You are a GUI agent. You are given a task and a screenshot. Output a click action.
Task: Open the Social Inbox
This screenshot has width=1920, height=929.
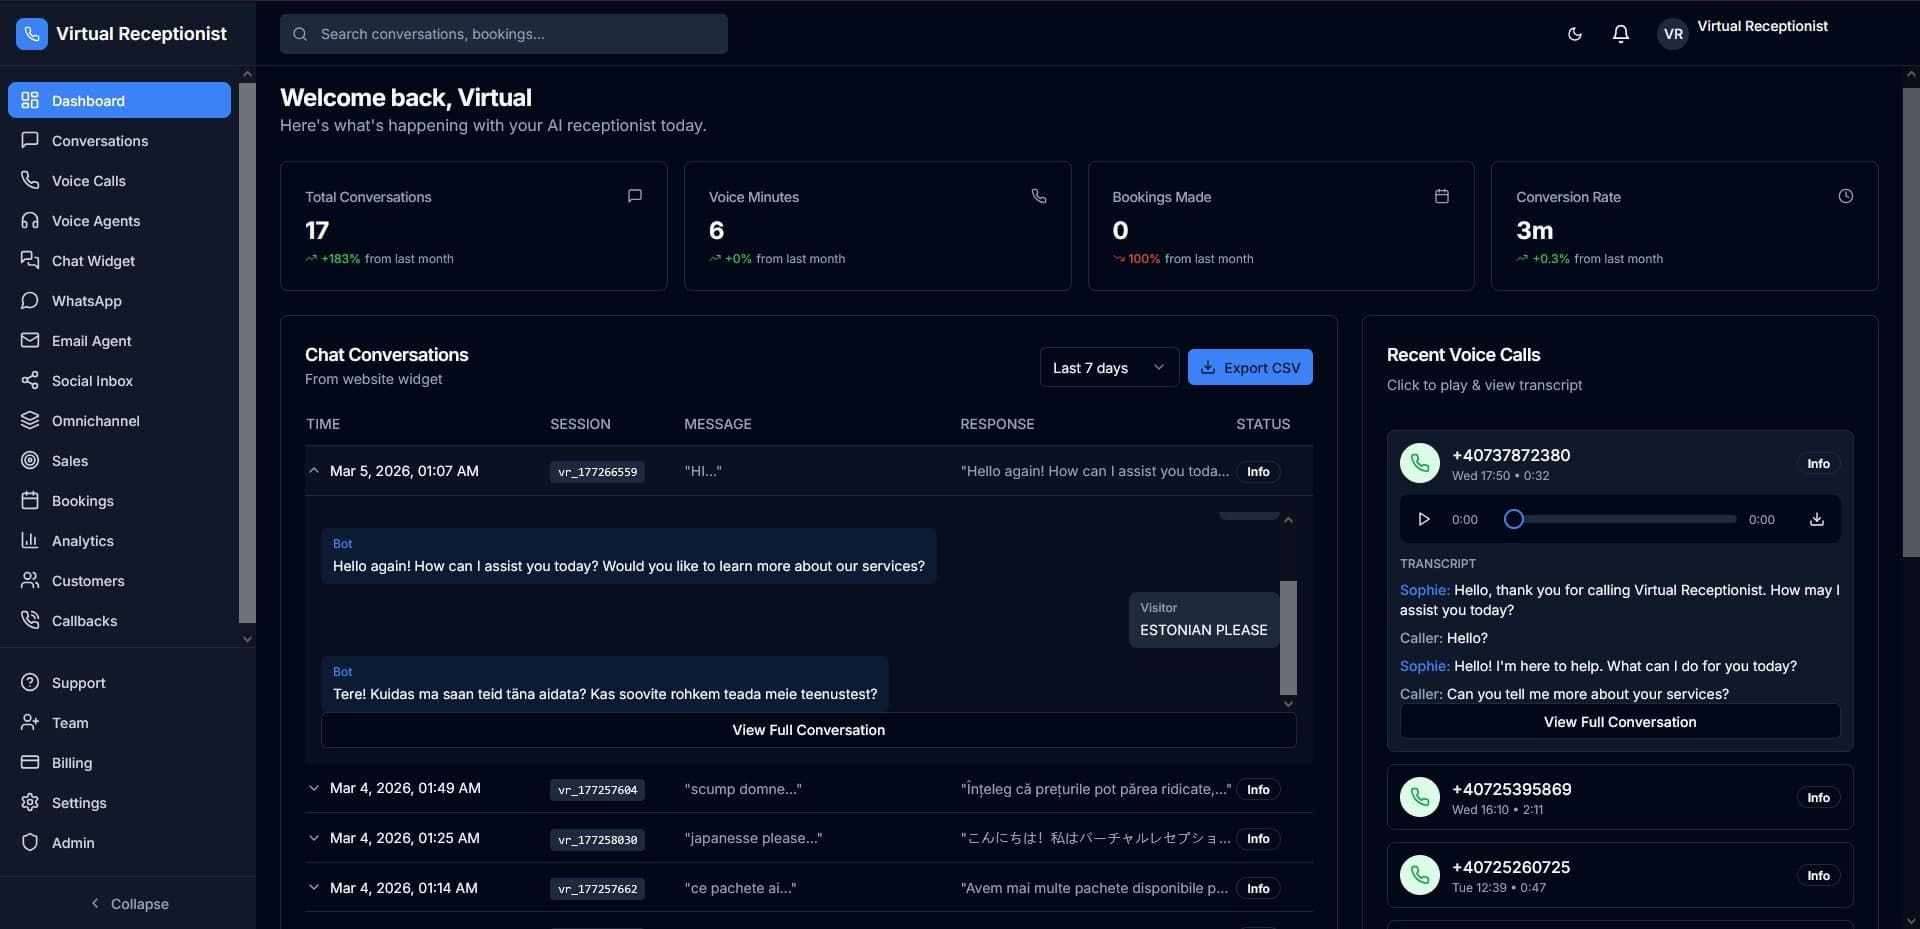tap(92, 380)
